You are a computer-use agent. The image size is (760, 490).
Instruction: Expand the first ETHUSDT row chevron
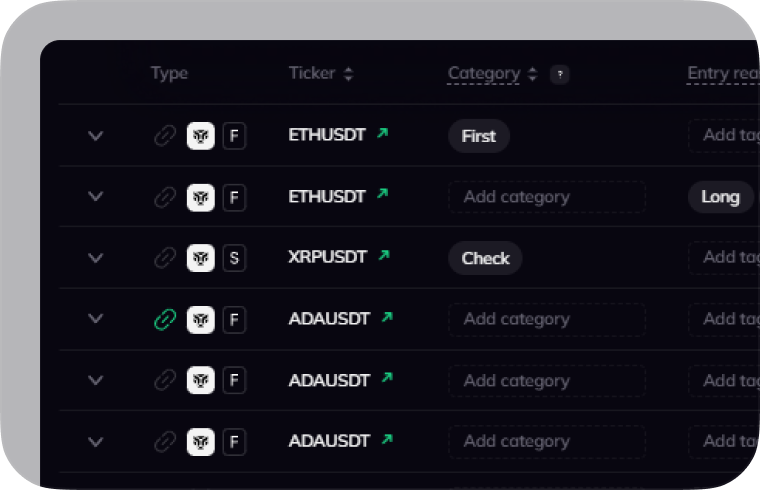point(96,136)
